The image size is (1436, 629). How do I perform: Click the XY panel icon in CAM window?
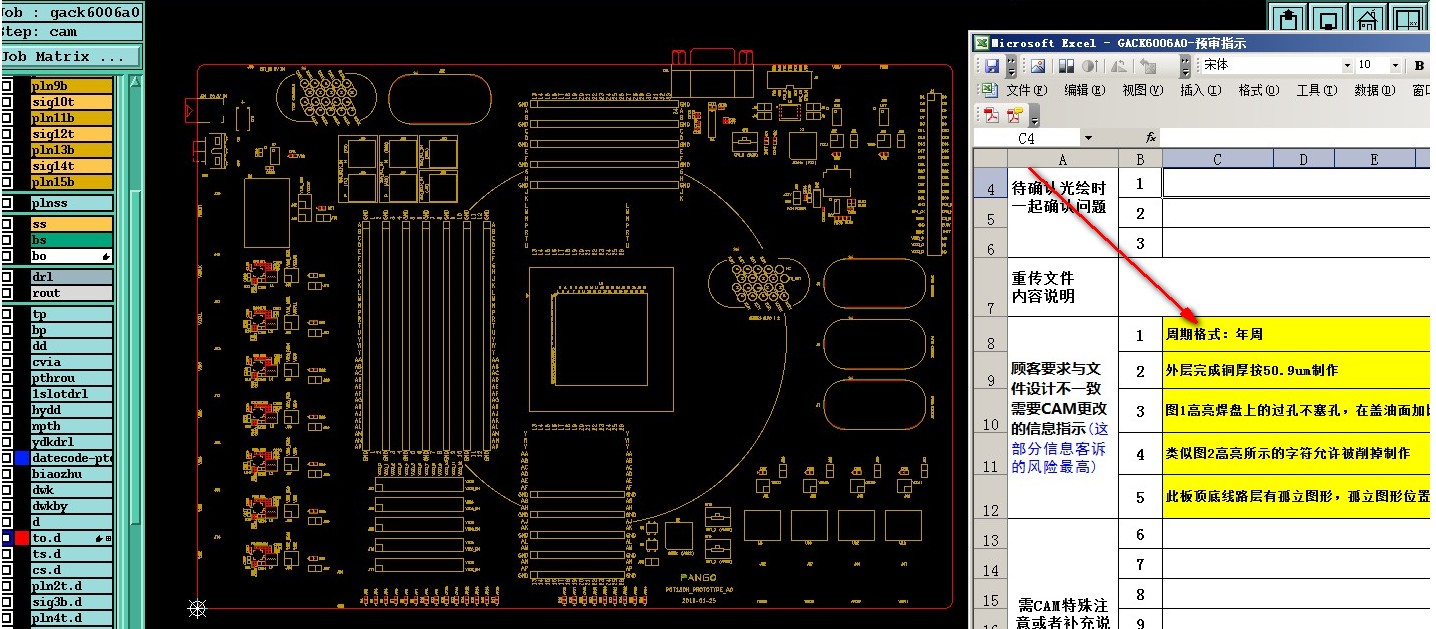(x=1408, y=19)
